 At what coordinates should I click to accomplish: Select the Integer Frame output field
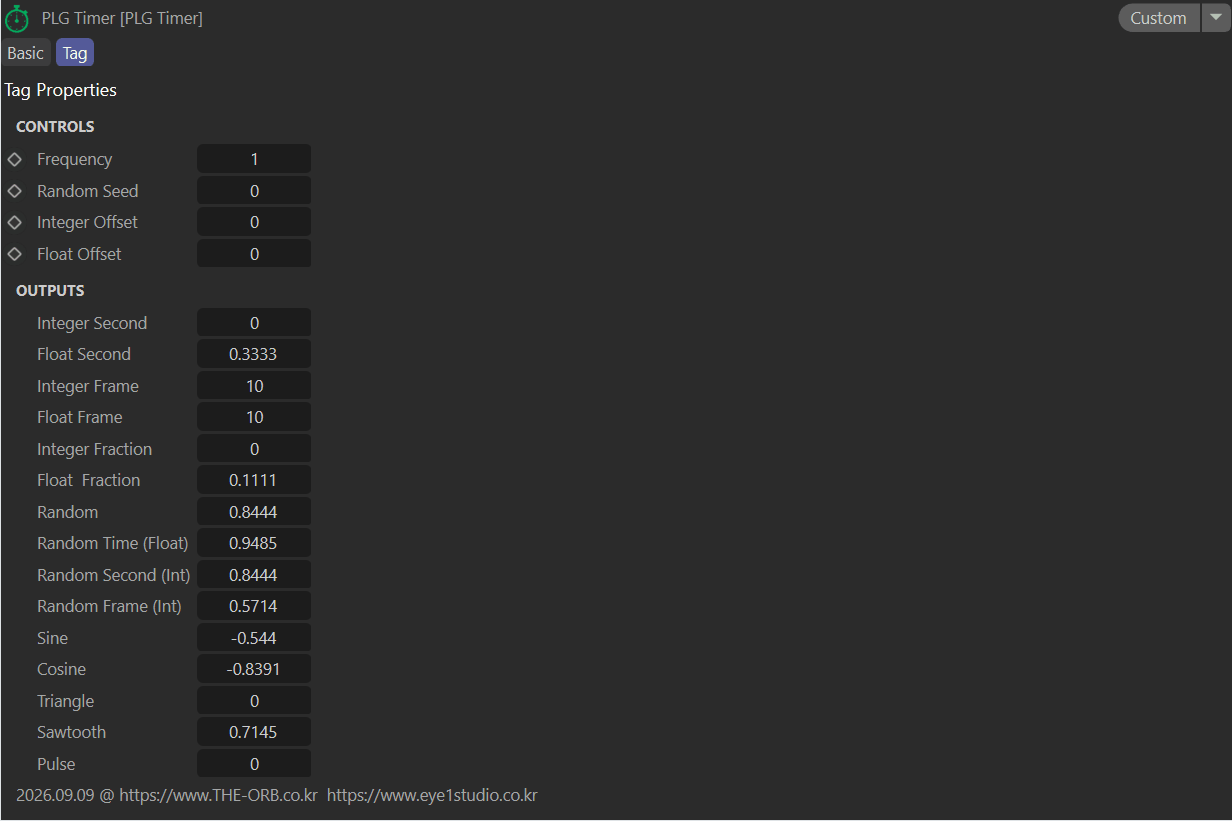(x=254, y=386)
